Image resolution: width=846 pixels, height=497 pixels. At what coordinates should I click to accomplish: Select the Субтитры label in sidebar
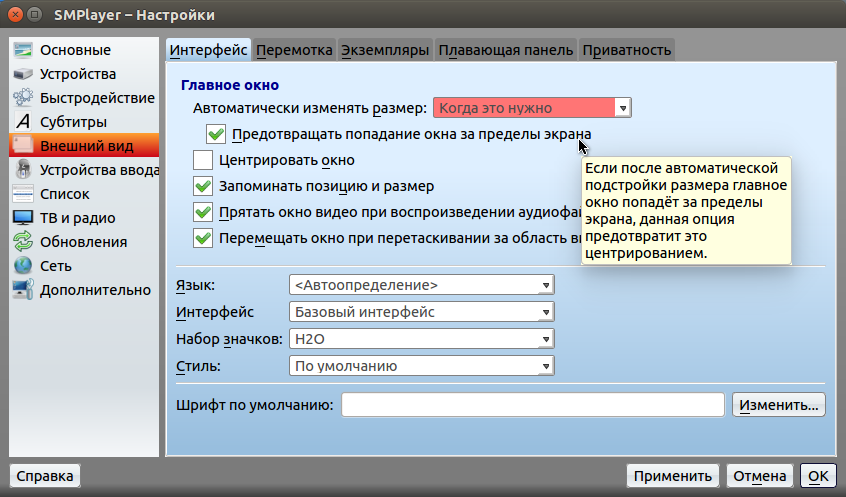[x=73, y=122]
